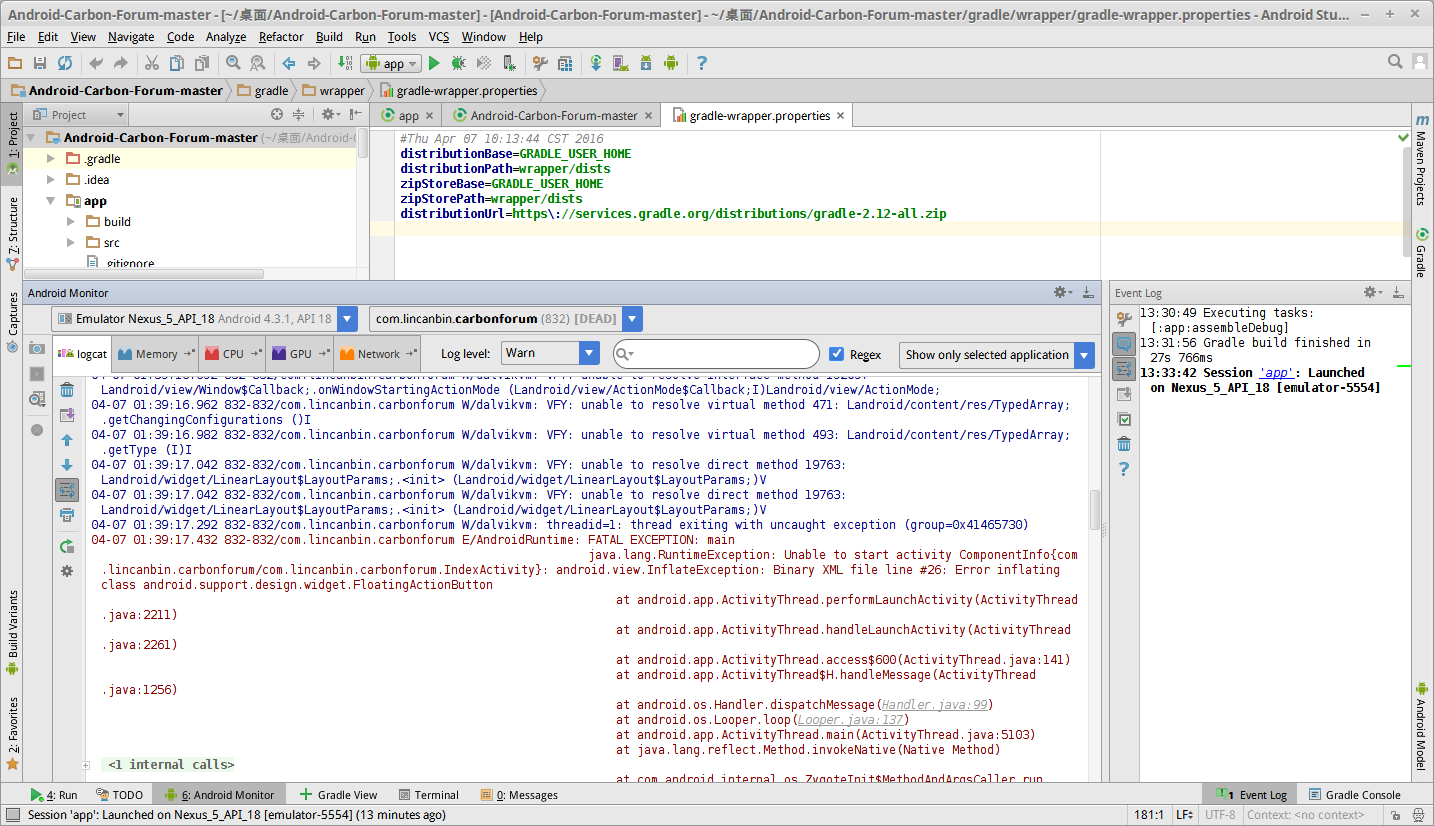
Task: Click the logcat search filter field
Action: (x=716, y=354)
